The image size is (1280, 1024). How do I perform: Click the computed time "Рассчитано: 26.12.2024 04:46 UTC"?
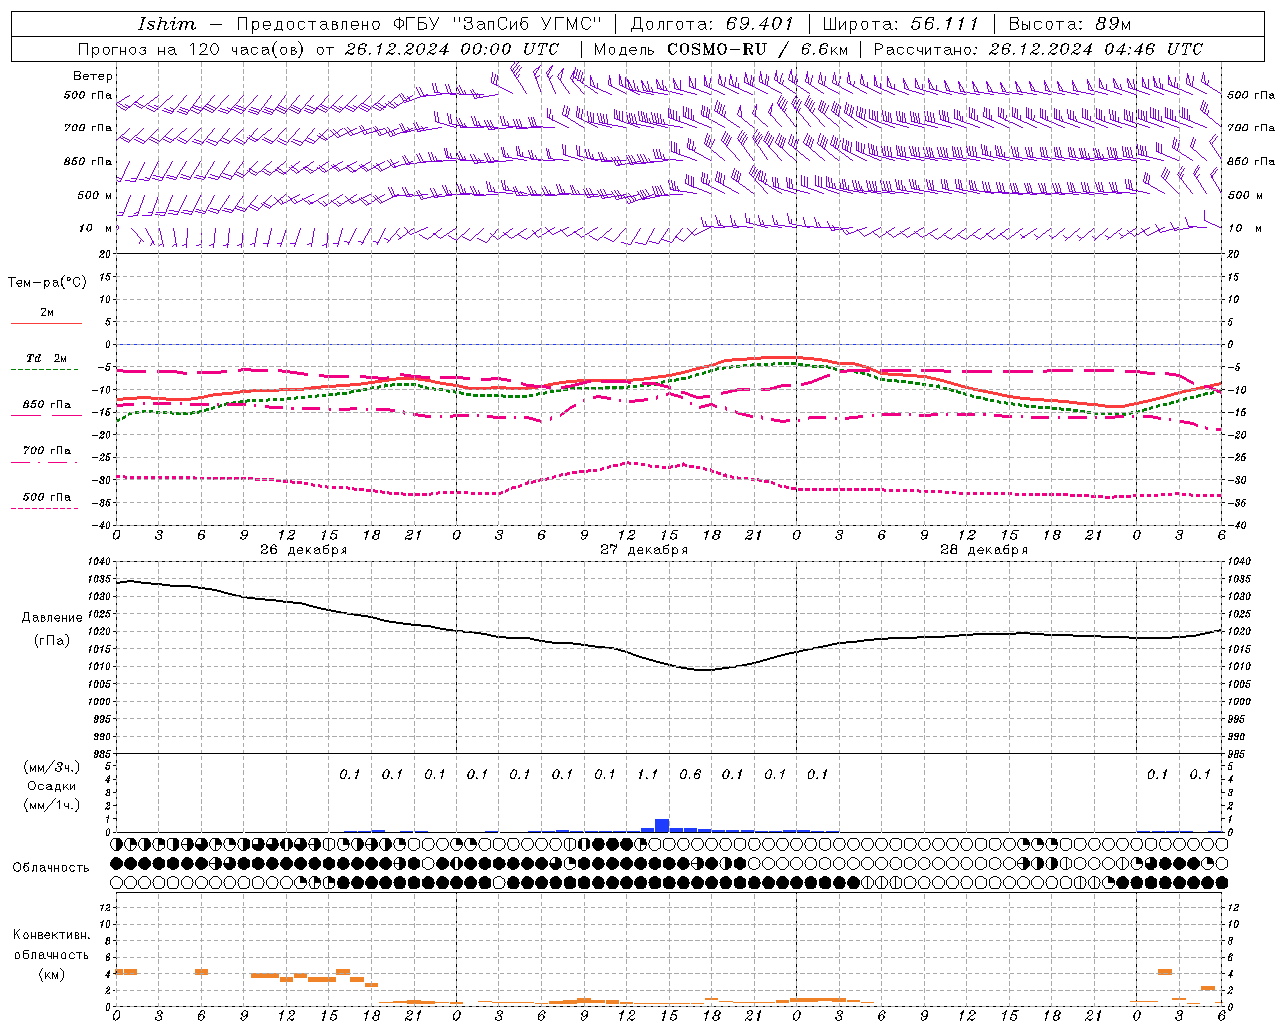pos(1038,49)
